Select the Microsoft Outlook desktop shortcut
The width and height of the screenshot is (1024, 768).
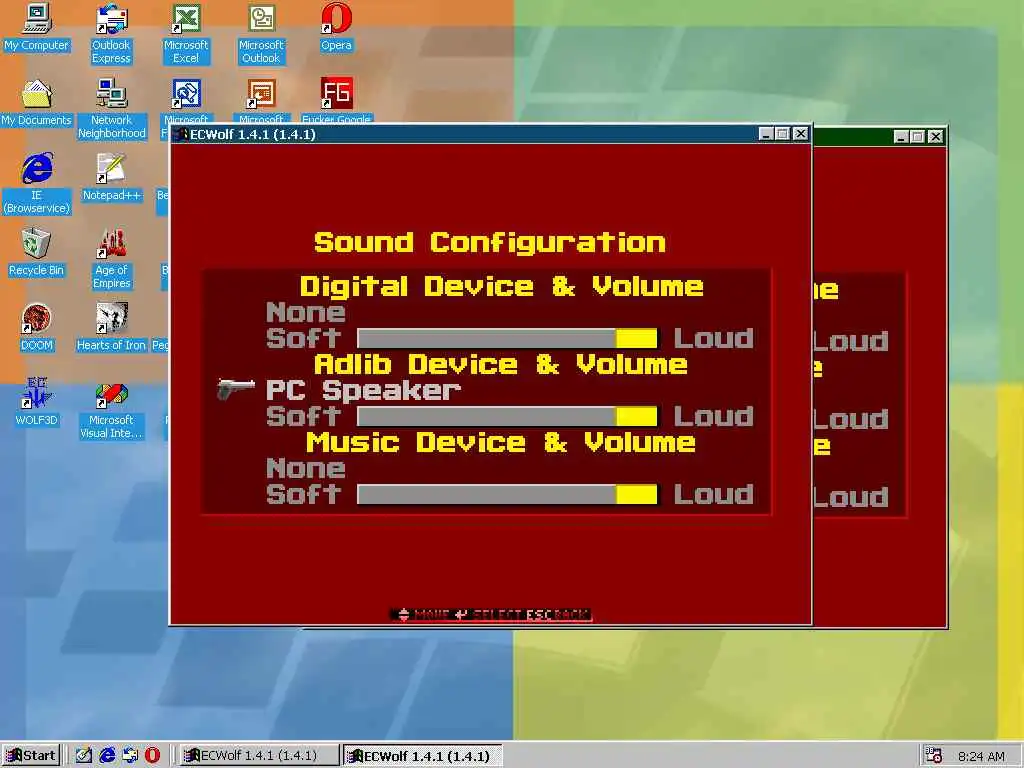tap(261, 34)
